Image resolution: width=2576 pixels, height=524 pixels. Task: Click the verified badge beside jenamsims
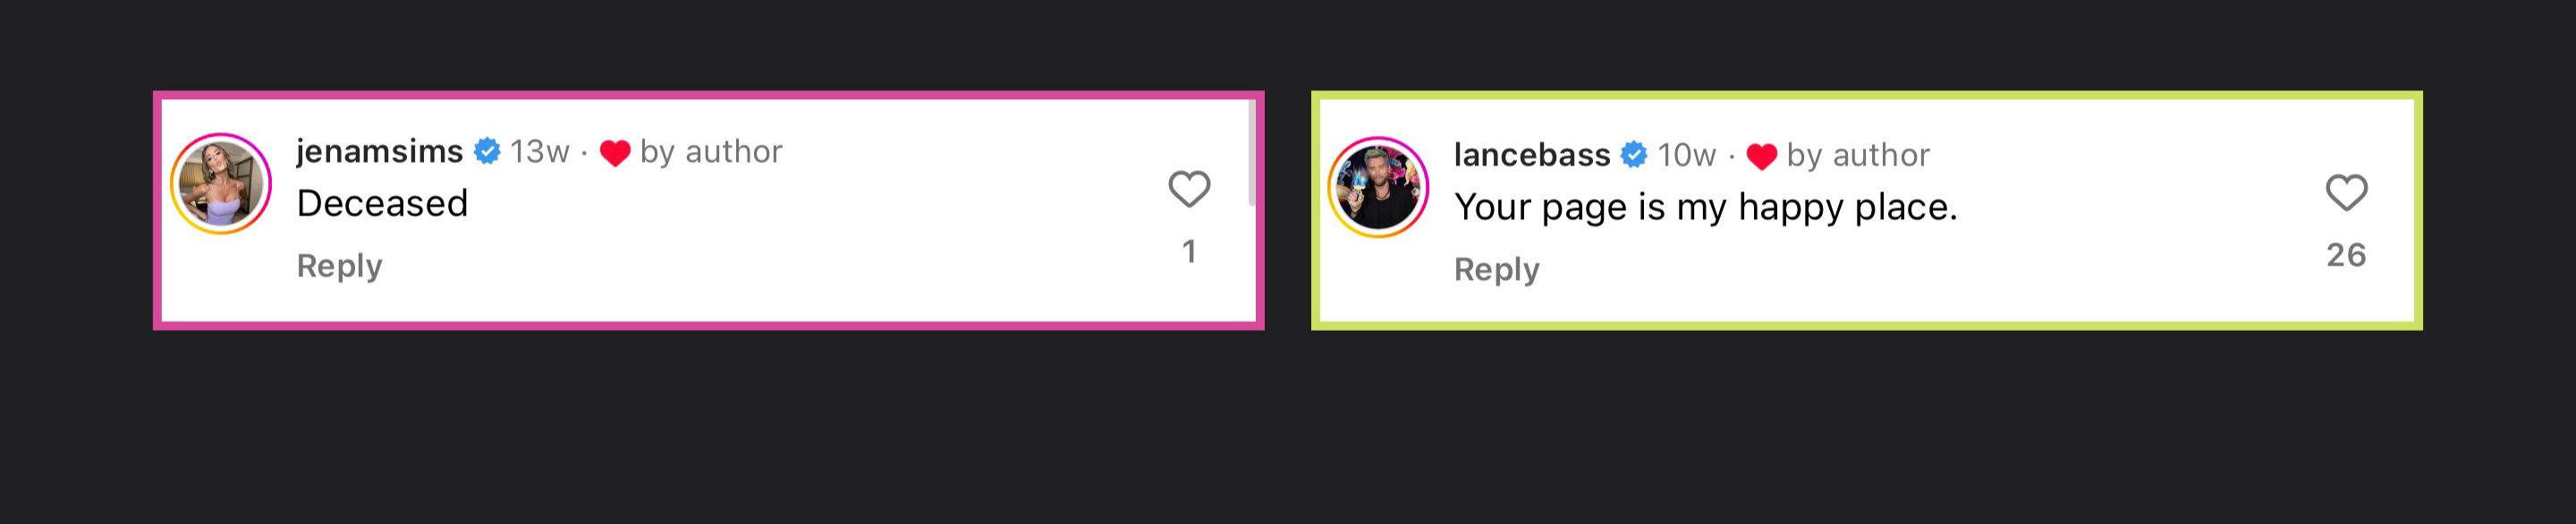point(487,151)
